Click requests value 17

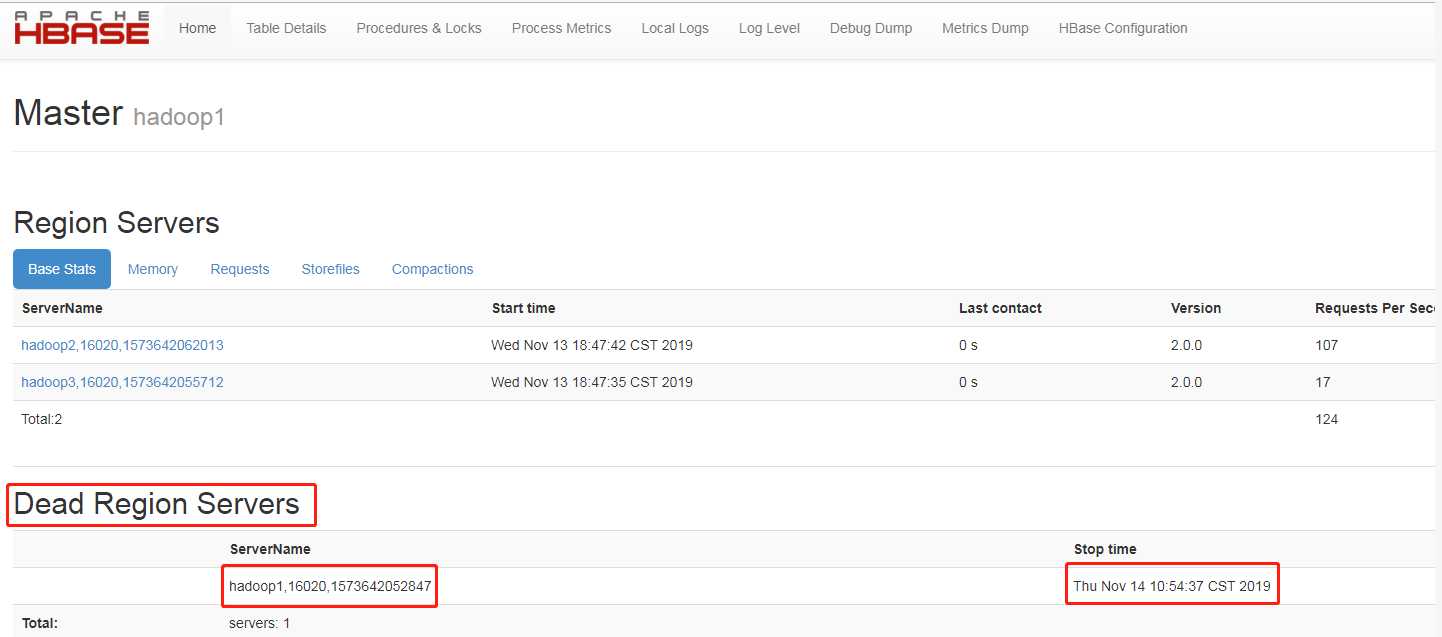[1323, 382]
